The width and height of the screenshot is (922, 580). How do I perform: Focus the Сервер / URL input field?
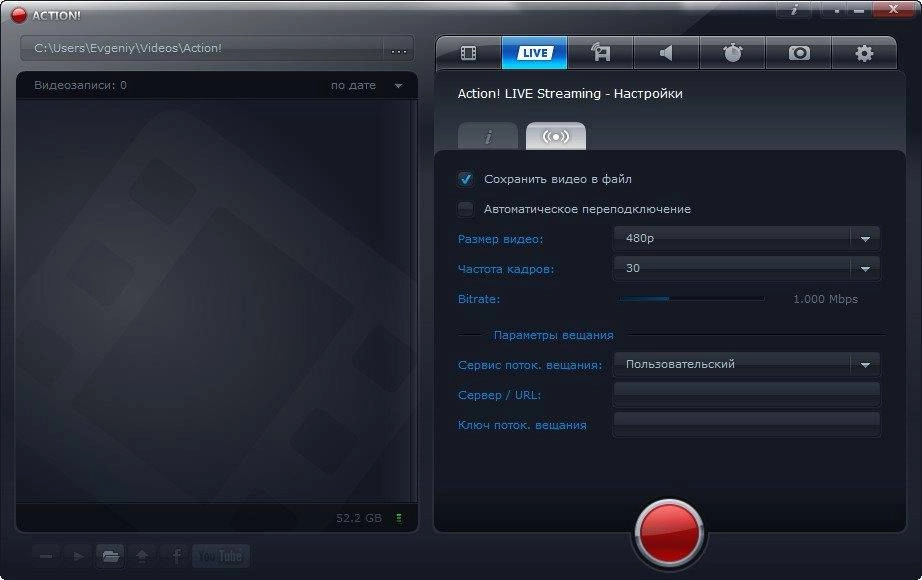pyautogui.click(x=746, y=394)
